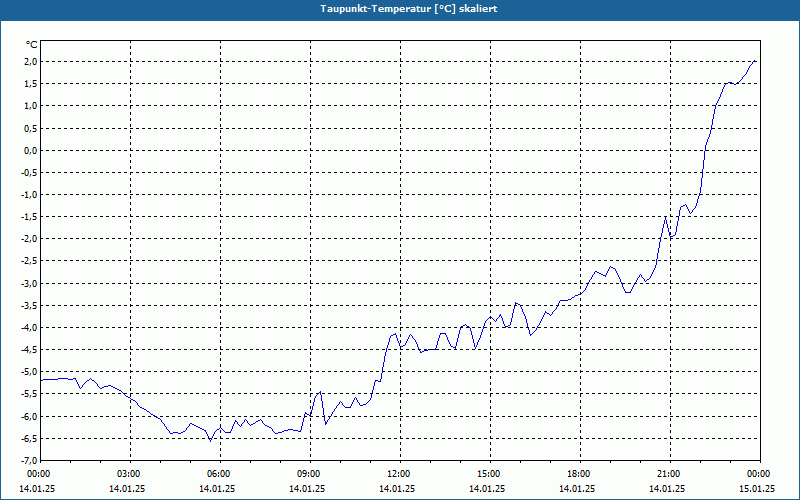Click the '09:00' time axis label

coord(310,474)
